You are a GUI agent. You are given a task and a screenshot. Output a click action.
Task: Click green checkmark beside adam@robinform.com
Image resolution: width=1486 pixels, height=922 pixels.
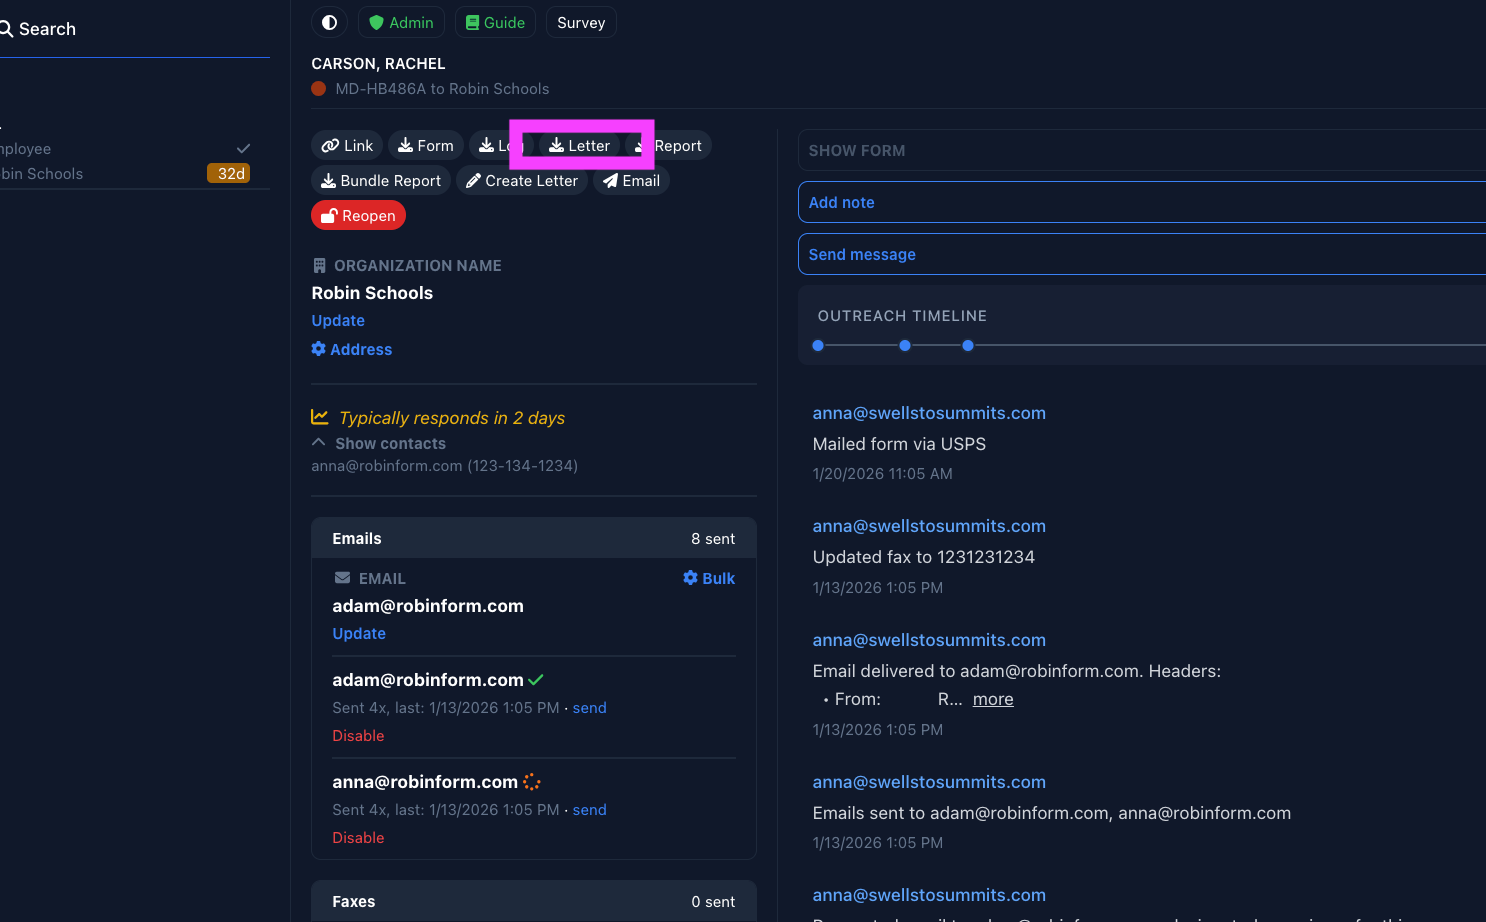point(536,680)
